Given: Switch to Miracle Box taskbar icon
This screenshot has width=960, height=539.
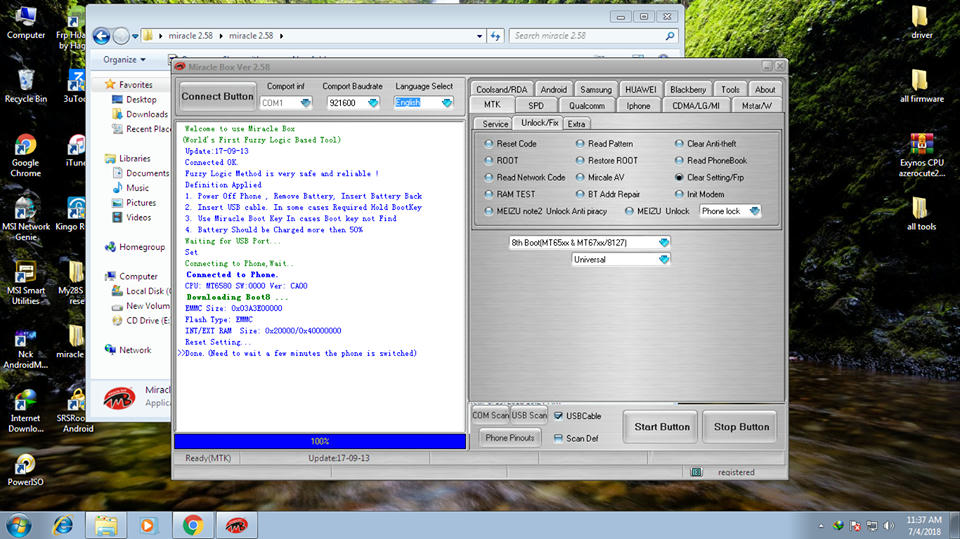Looking at the screenshot, I should (x=236, y=526).
